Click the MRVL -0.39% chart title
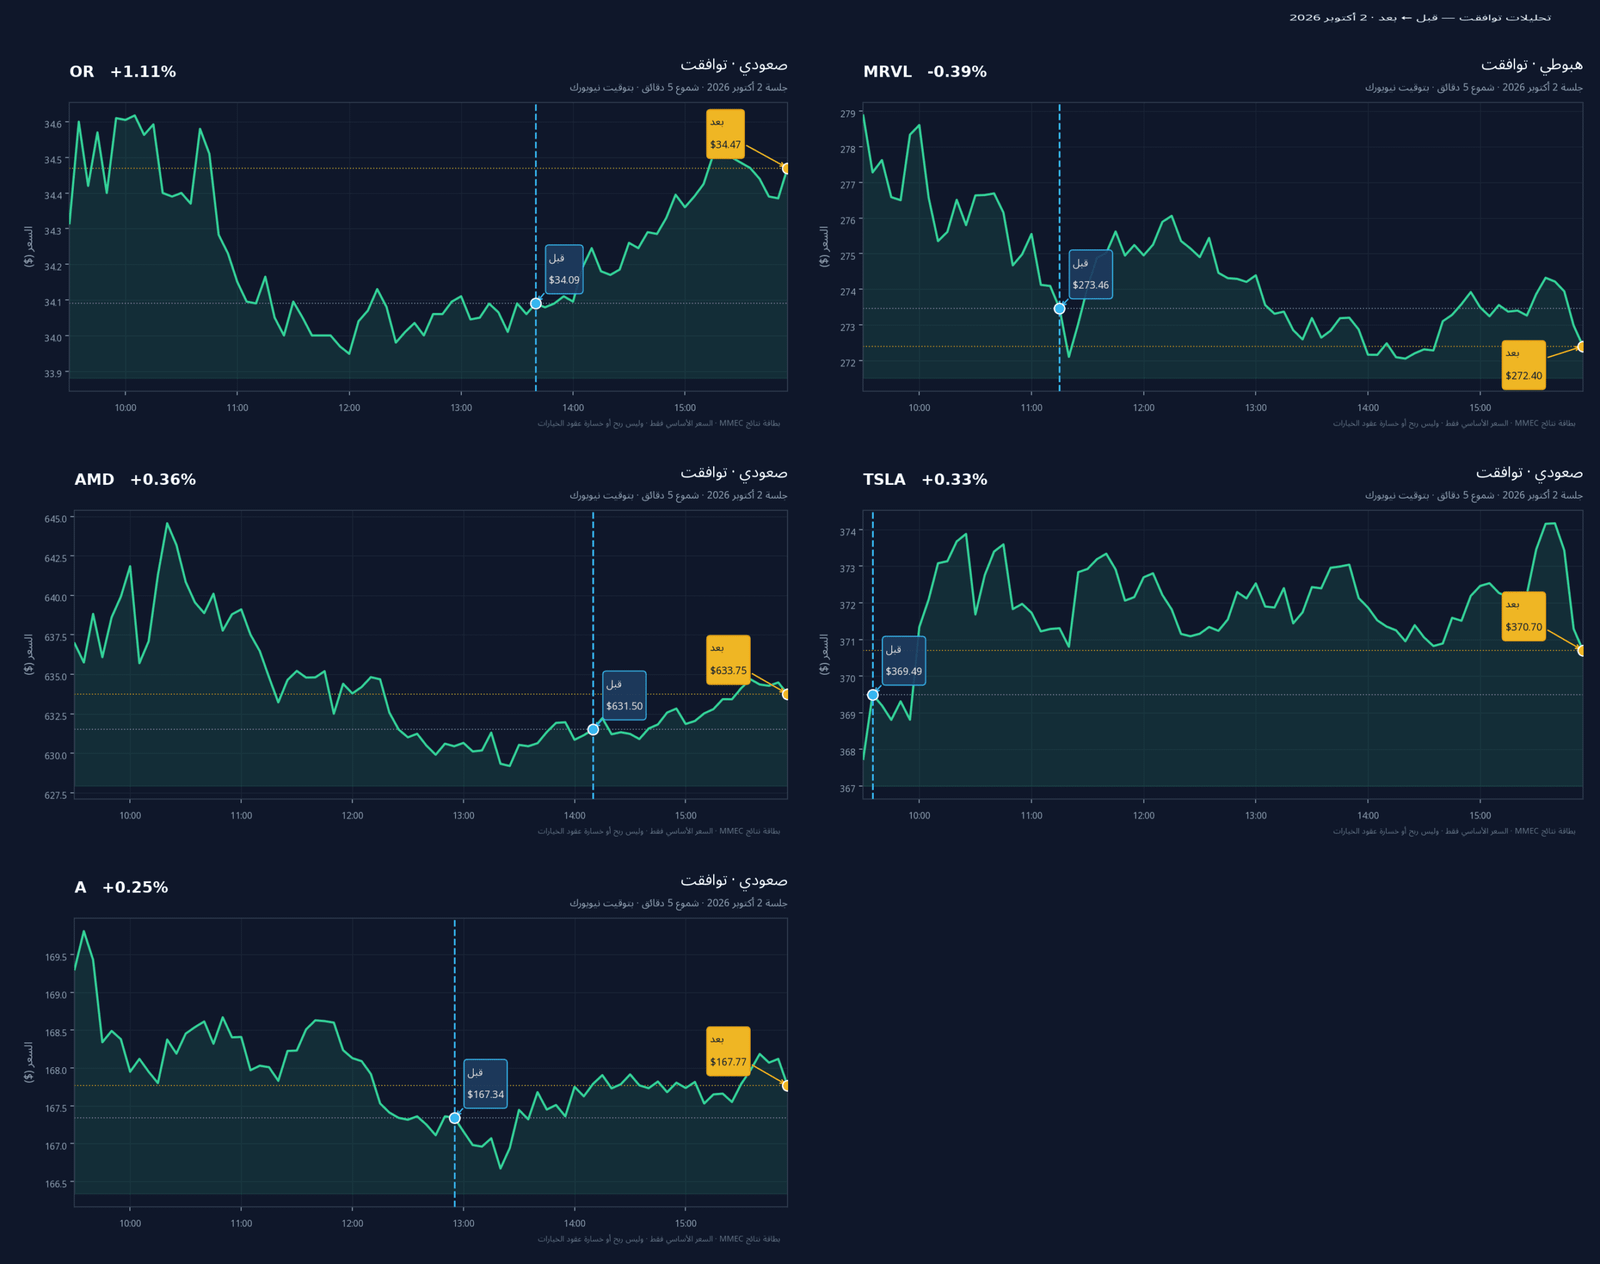 pyautogui.click(x=925, y=72)
